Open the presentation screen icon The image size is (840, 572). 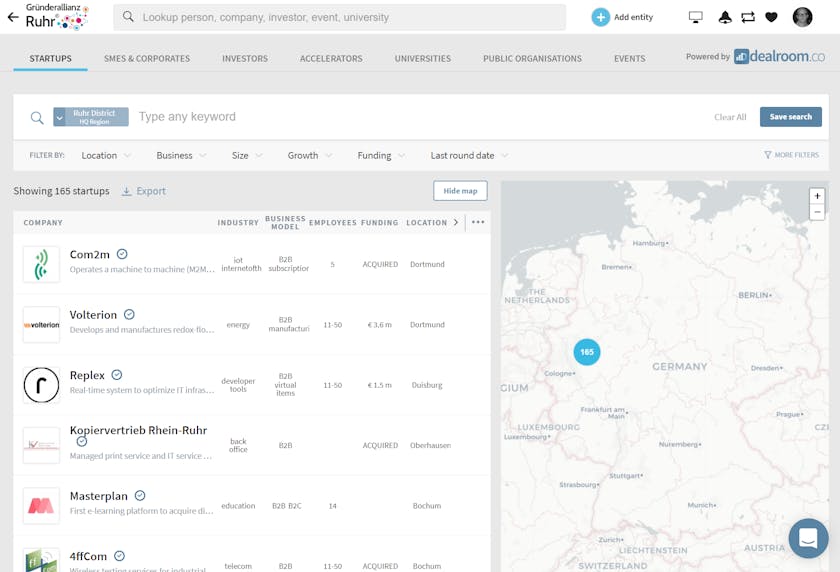click(696, 17)
